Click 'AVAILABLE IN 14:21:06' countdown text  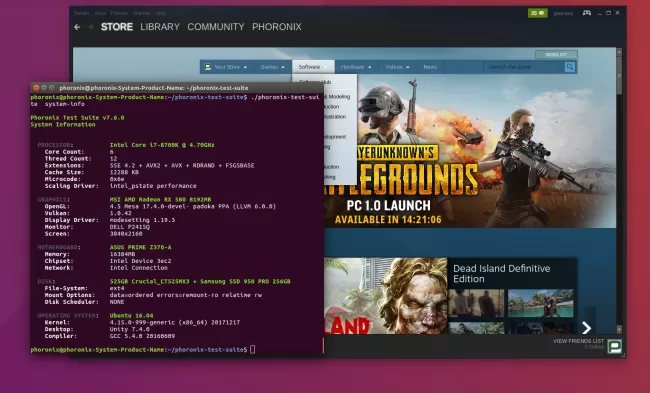pos(388,220)
